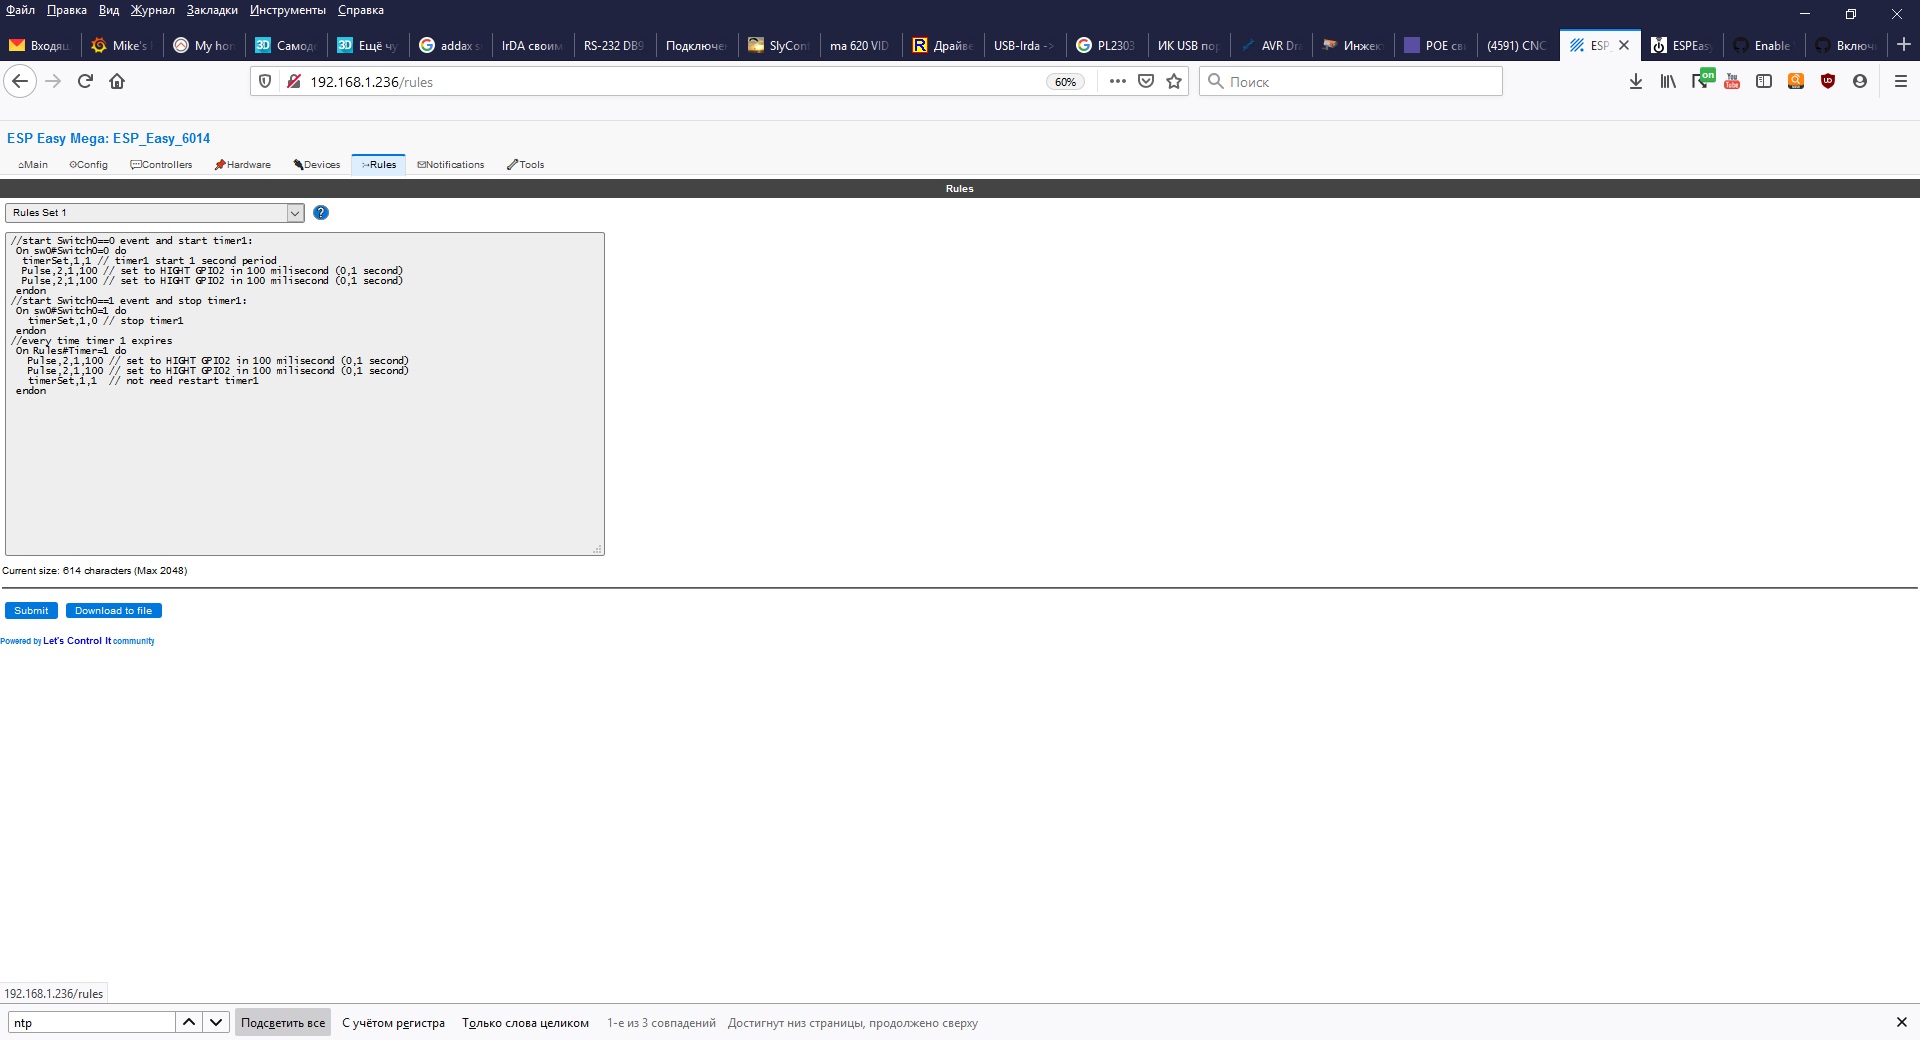Toggle whole words only search option
The width and height of the screenshot is (1920, 1040).
[525, 1023]
